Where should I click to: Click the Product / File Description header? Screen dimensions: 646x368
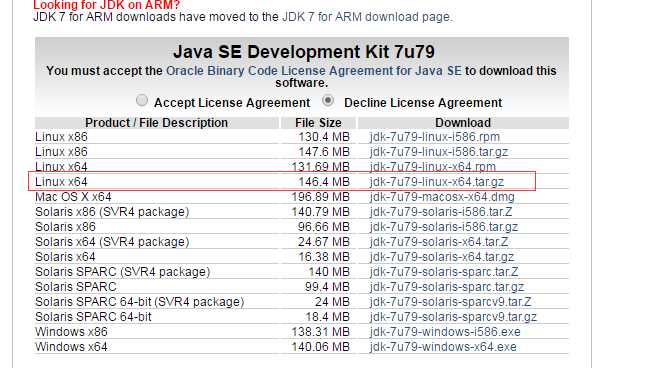coord(157,123)
